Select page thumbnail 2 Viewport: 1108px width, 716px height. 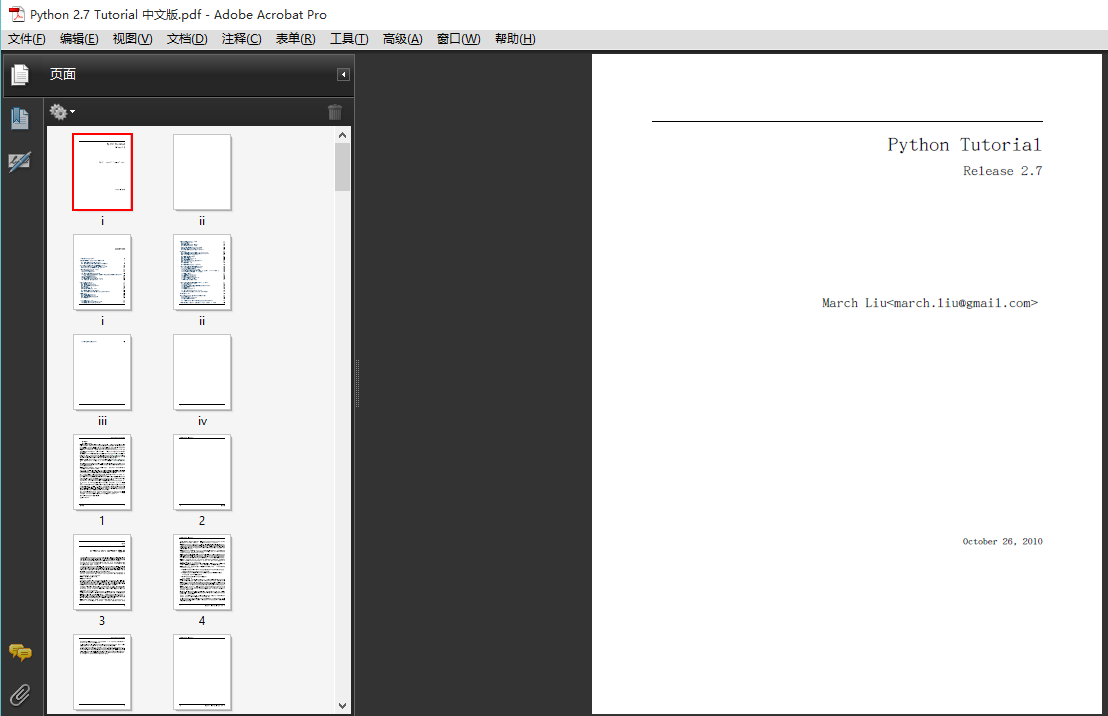(x=202, y=472)
